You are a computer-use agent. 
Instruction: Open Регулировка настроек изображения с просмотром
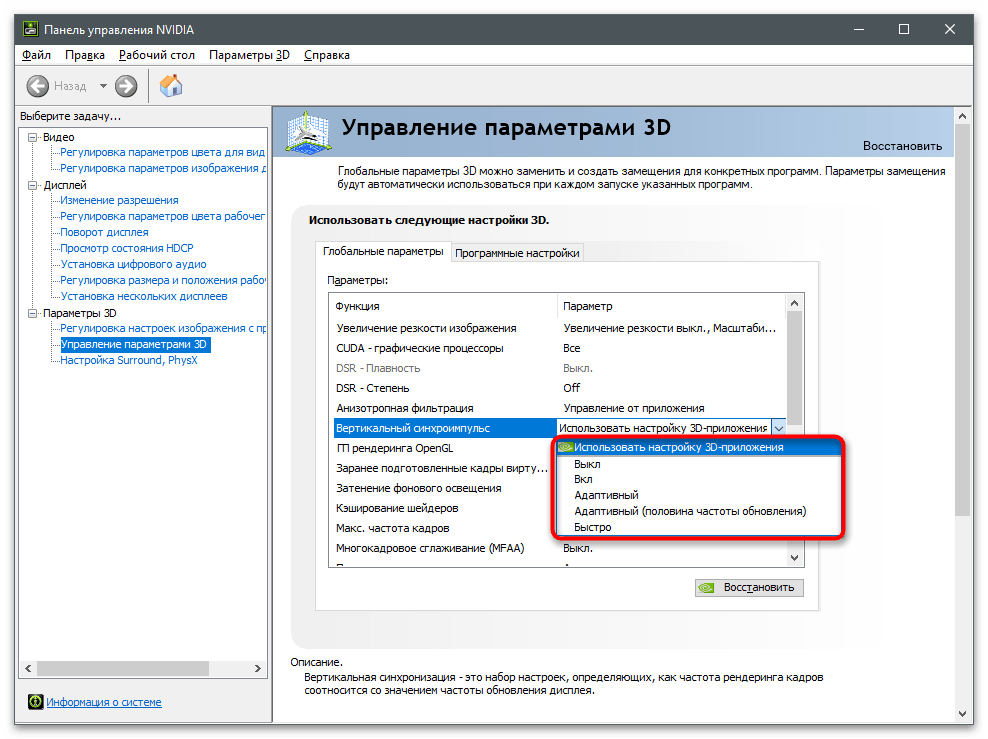tap(163, 328)
